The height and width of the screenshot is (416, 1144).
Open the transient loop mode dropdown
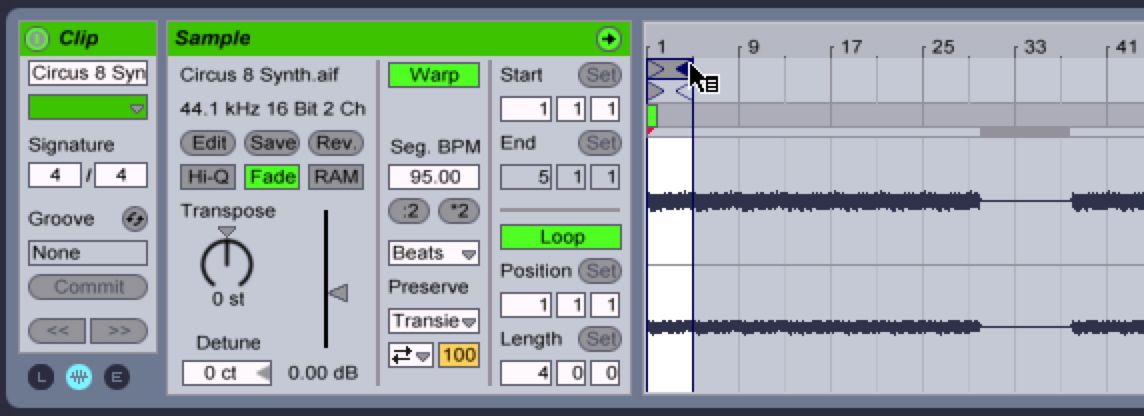[x=411, y=355]
